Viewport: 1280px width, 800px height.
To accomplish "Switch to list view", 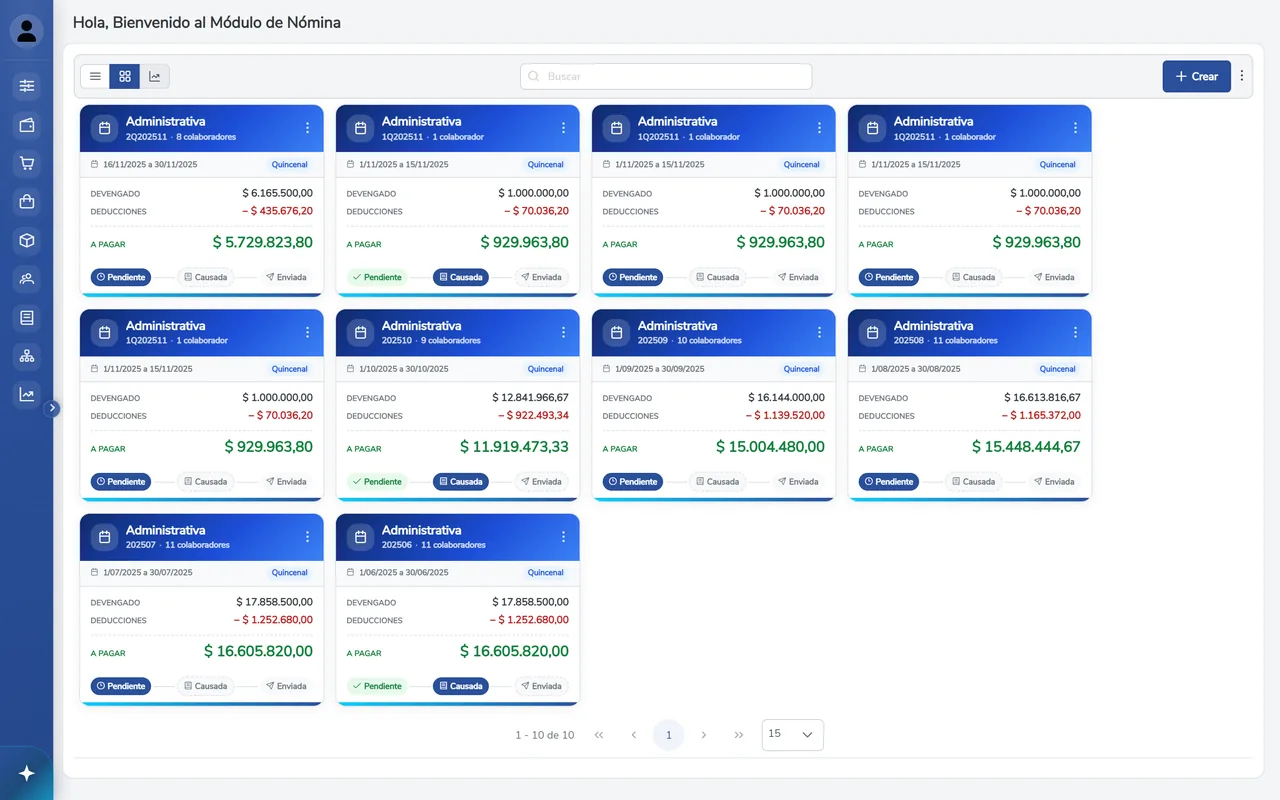I will point(95,76).
